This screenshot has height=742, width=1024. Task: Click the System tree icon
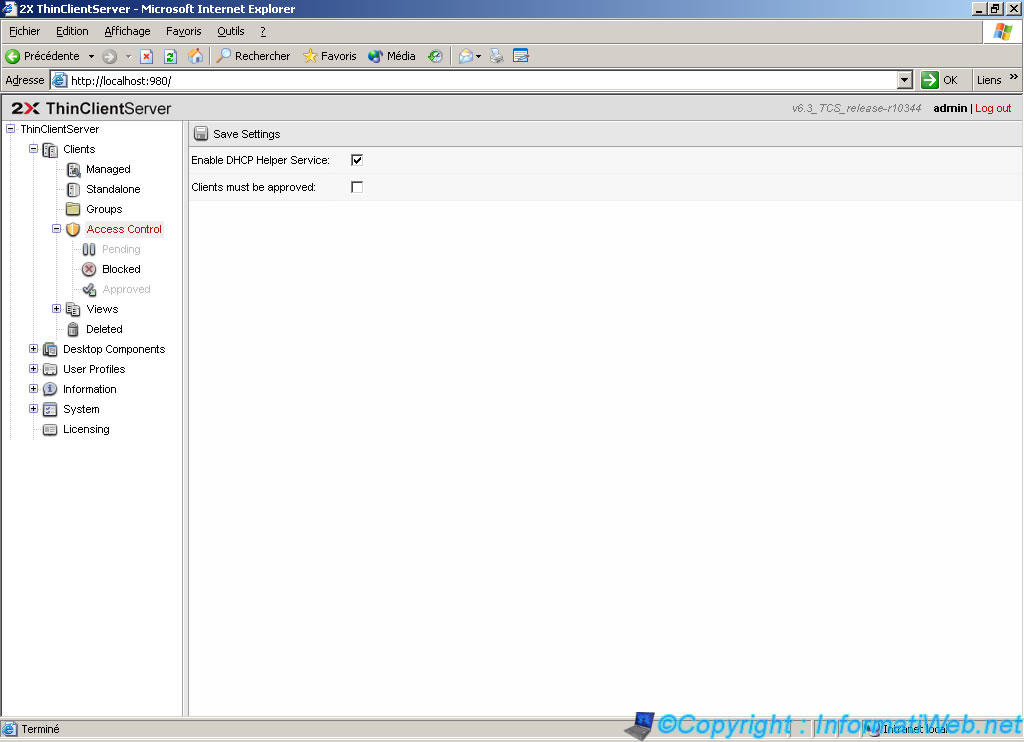pyautogui.click(x=50, y=410)
